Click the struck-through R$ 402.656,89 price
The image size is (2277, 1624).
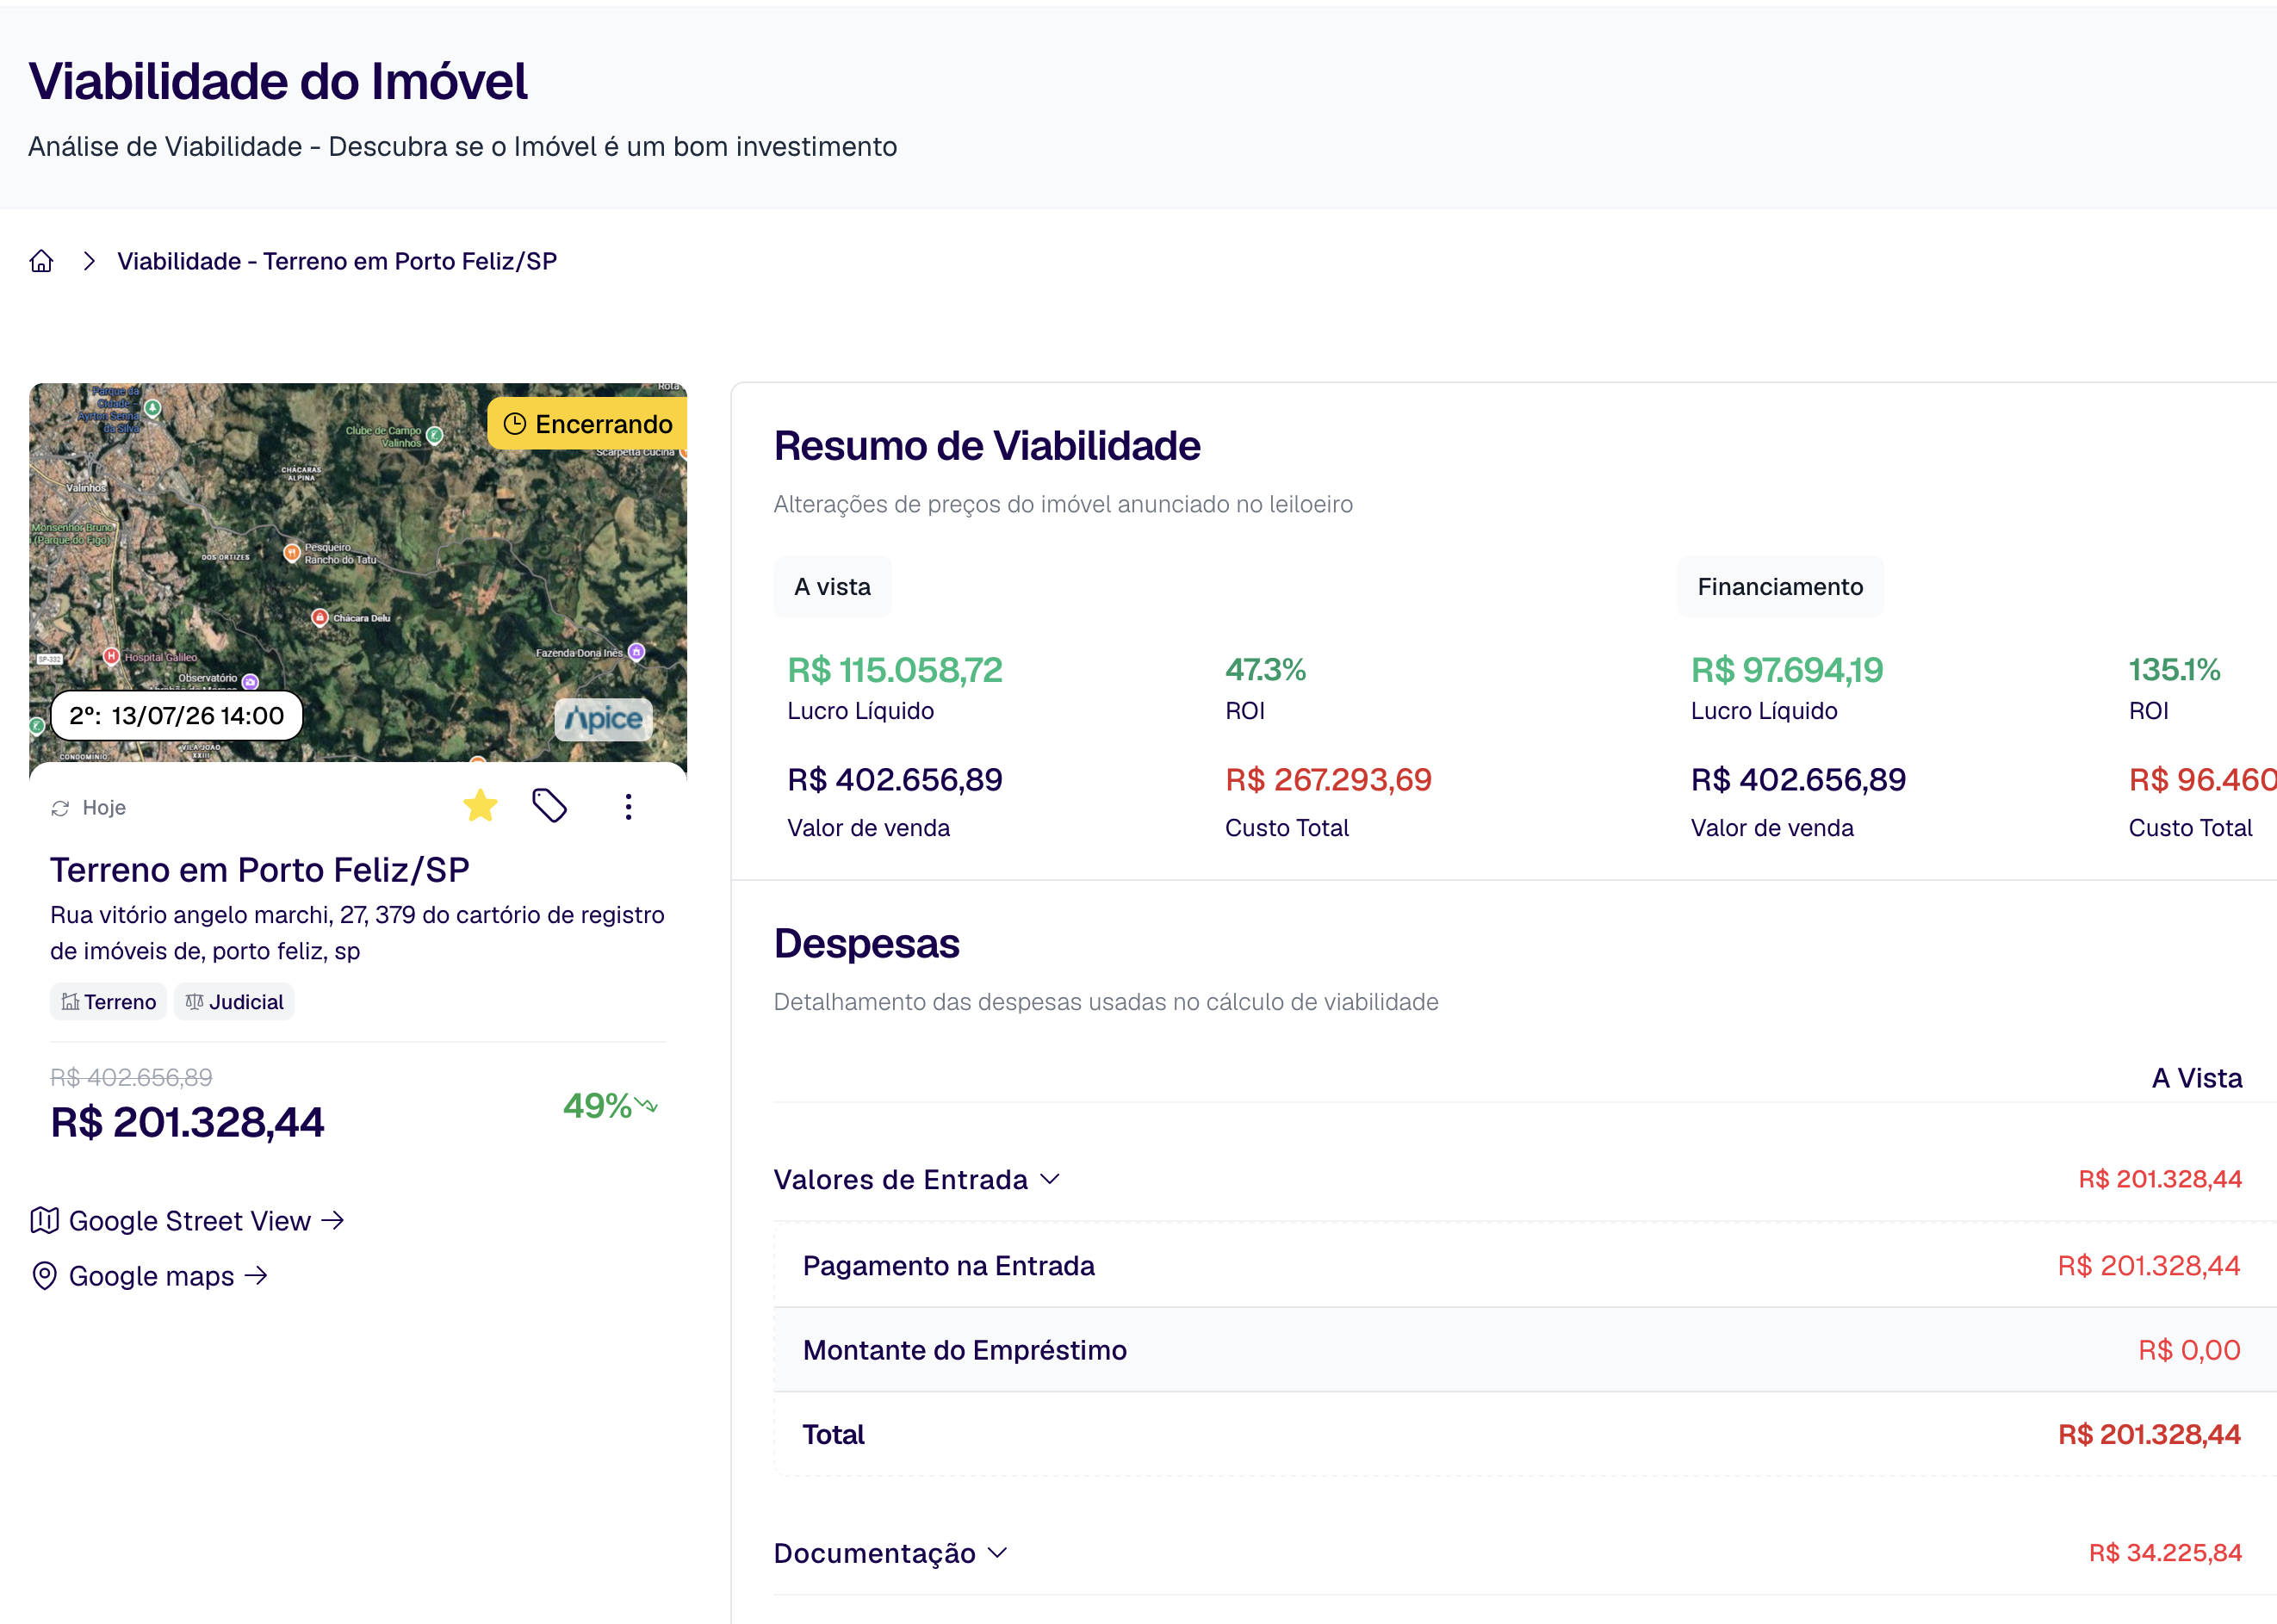131,1077
